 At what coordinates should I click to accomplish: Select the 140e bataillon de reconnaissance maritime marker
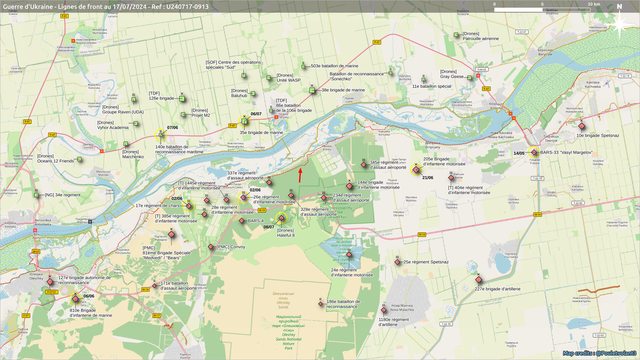(x=161, y=134)
